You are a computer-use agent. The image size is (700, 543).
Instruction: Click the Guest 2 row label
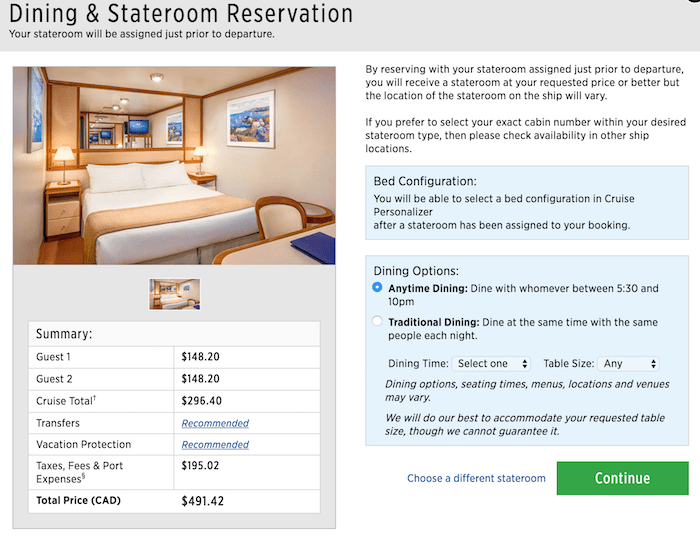click(x=54, y=379)
